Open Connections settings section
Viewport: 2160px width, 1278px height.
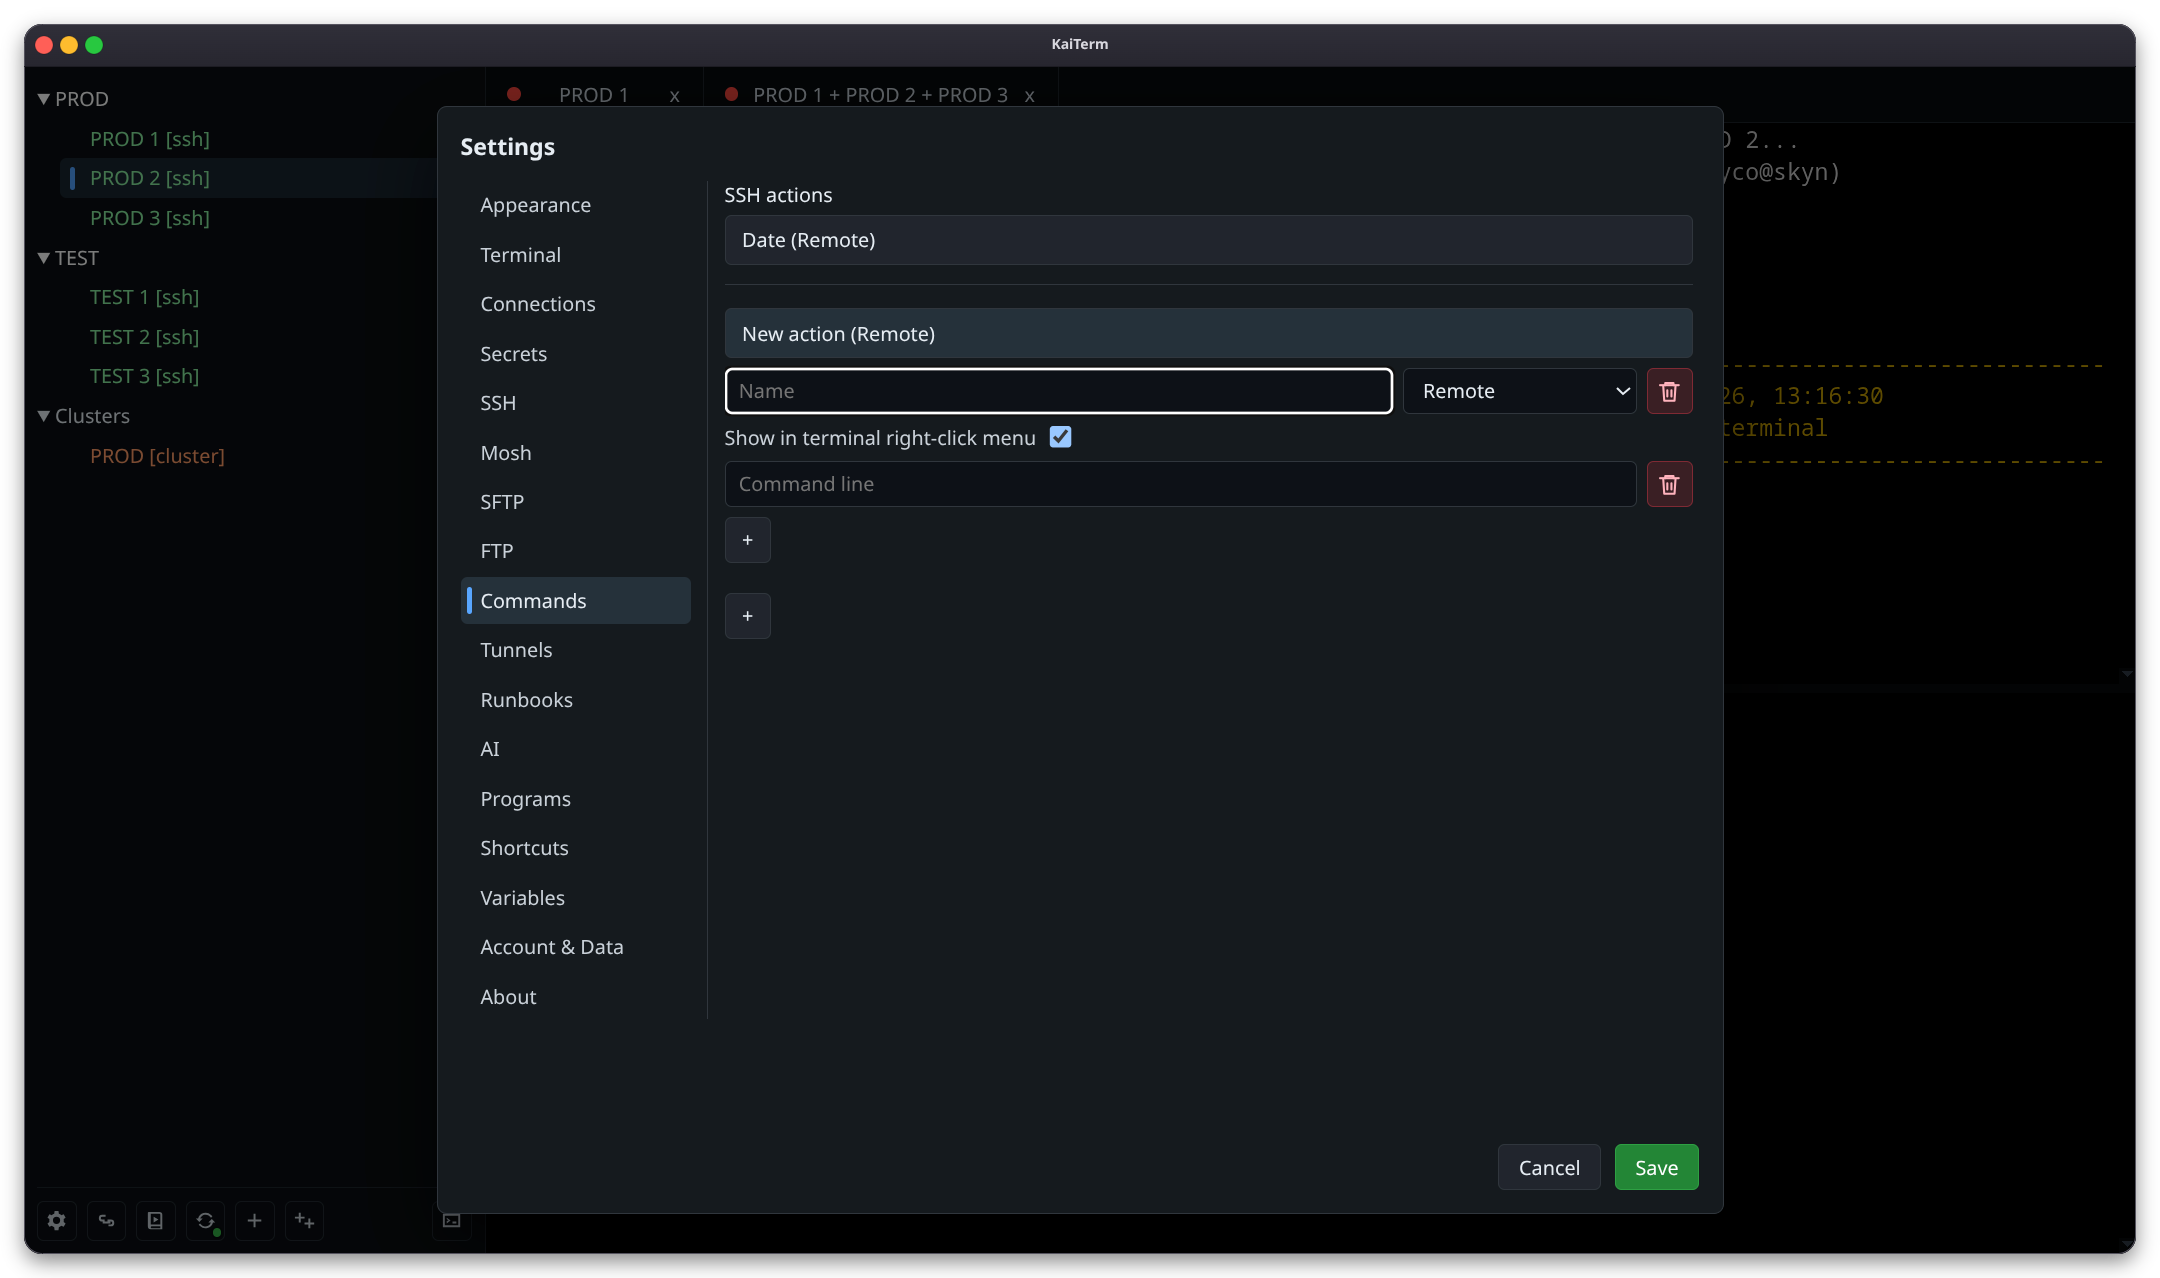pyautogui.click(x=576, y=304)
